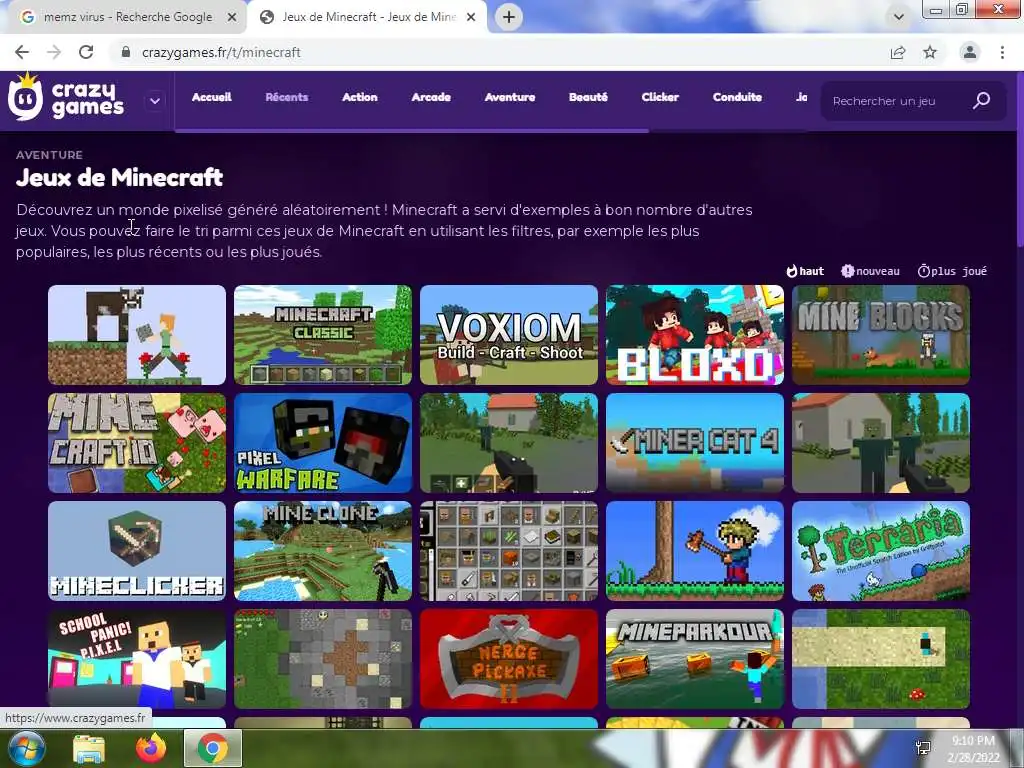Click the taskbar clock showing 9:10 PM
Image resolution: width=1024 pixels, height=768 pixels.
click(x=974, y=749)
